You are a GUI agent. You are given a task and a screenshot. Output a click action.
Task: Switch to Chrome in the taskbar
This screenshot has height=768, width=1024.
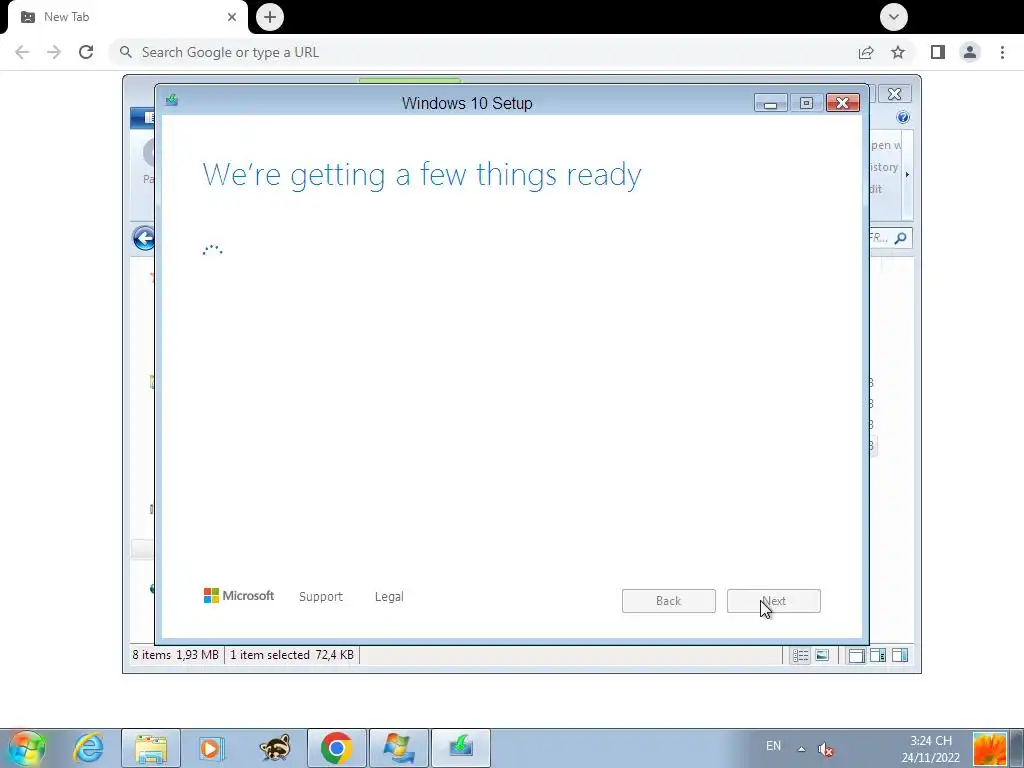(337, 748)
